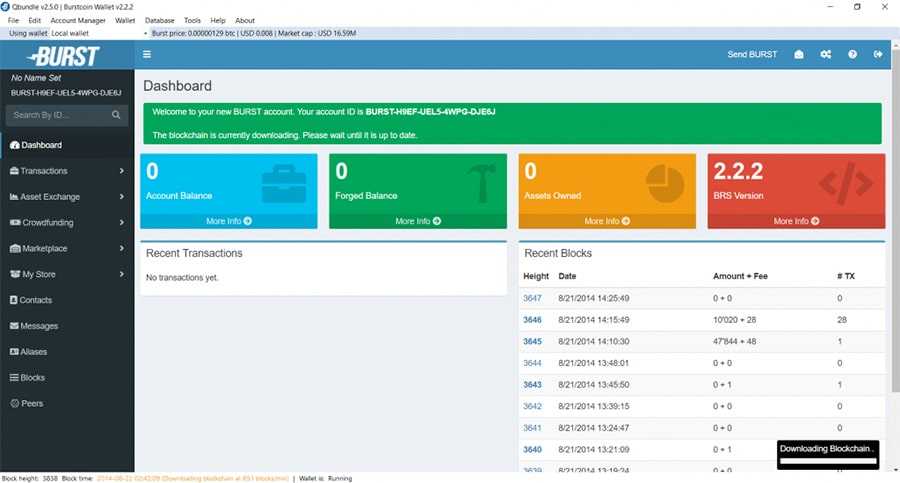Open the Database menu

(159, 20)
